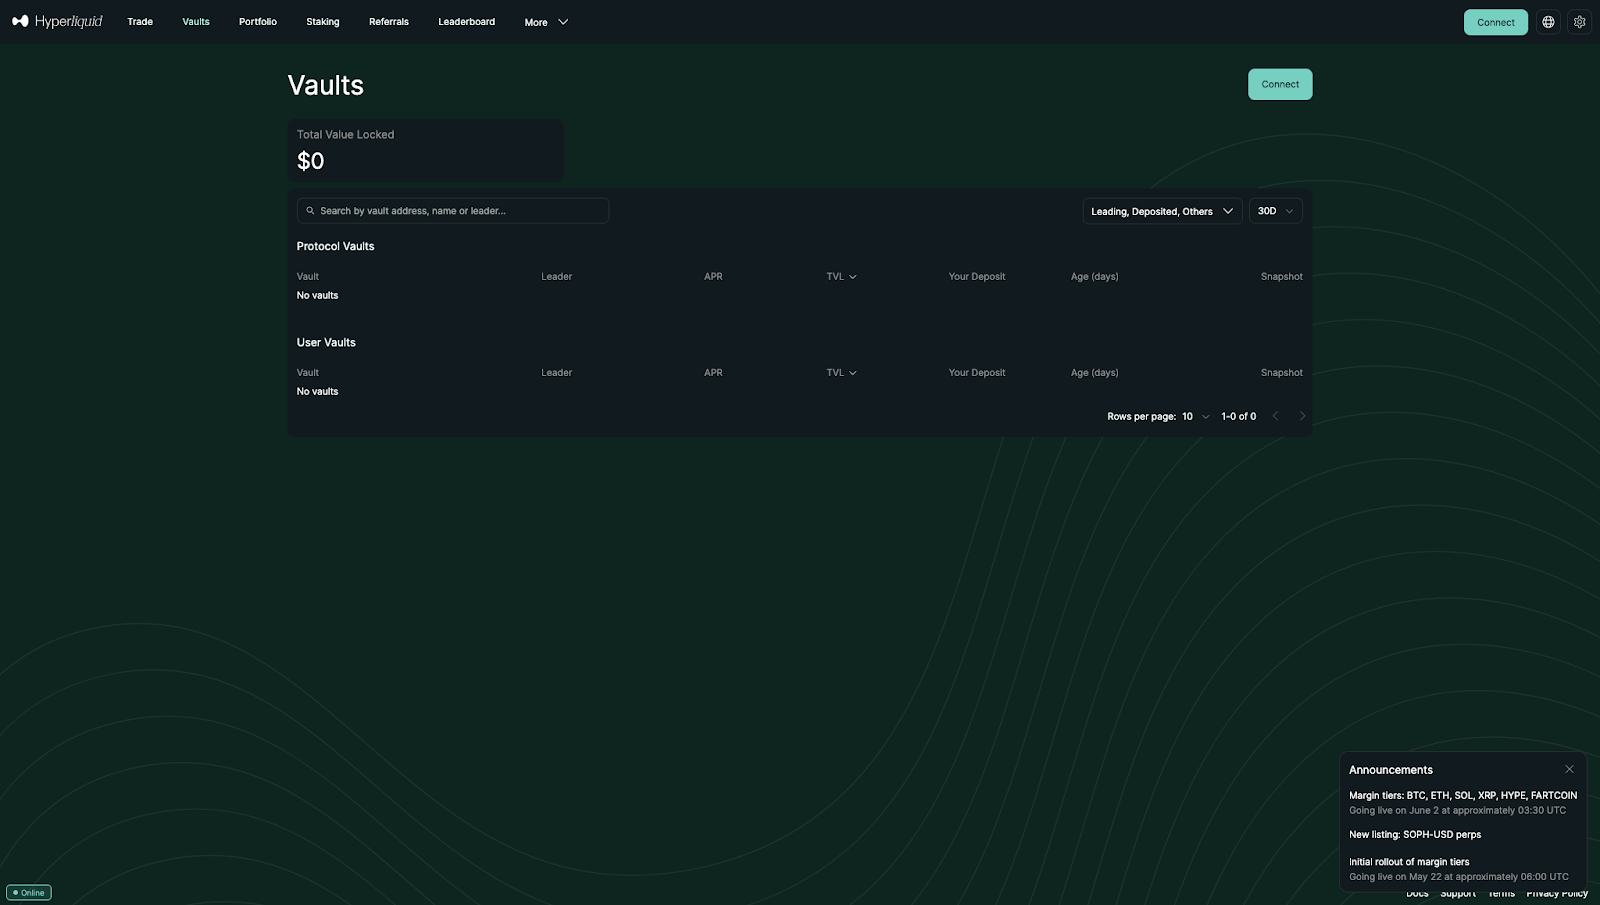Viewport: 1600px width, 905px height.
Task: Open the Leading, Deposited, Others filter
Action: pyautogui.click(x=1161, y=211)
